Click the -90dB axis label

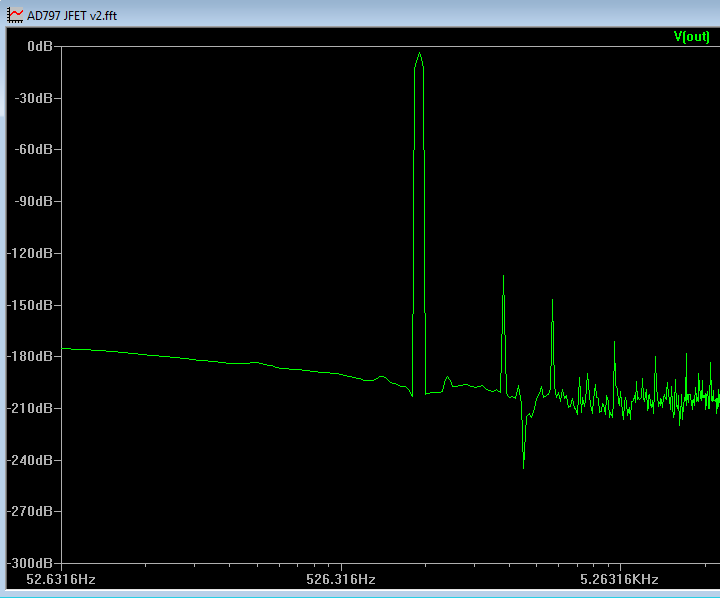click(34, 202)
